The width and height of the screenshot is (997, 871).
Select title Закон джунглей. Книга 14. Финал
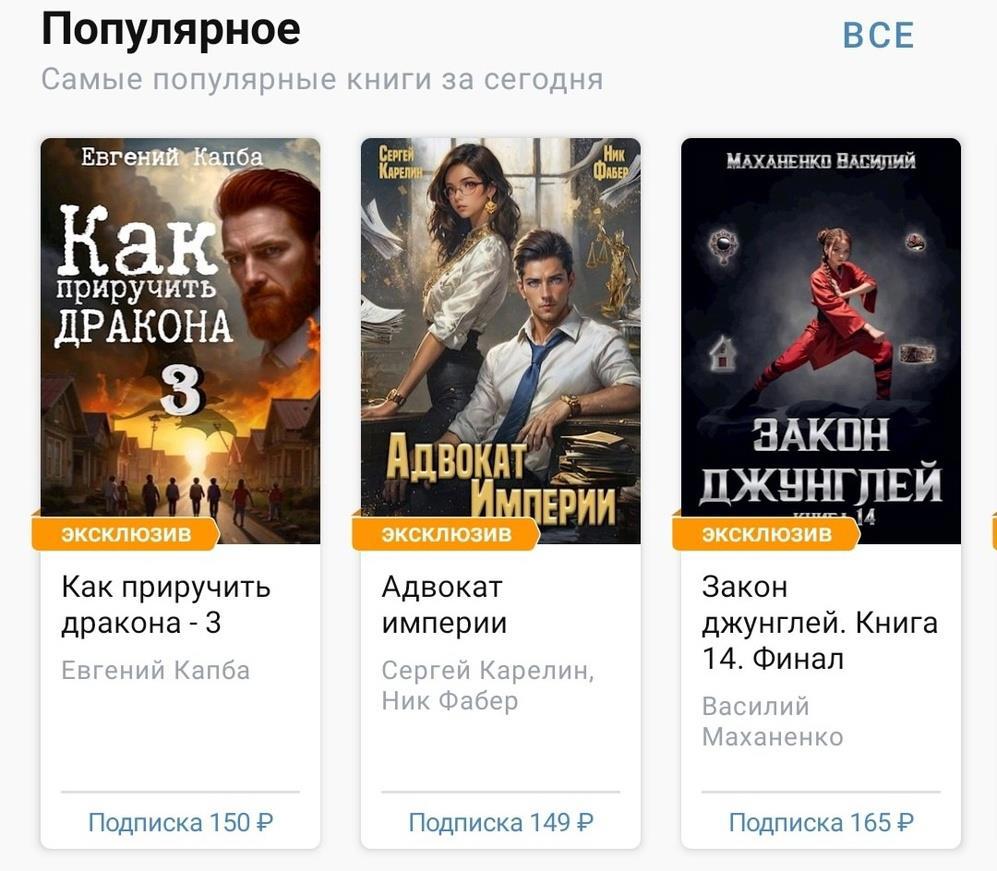click(820, 622)
